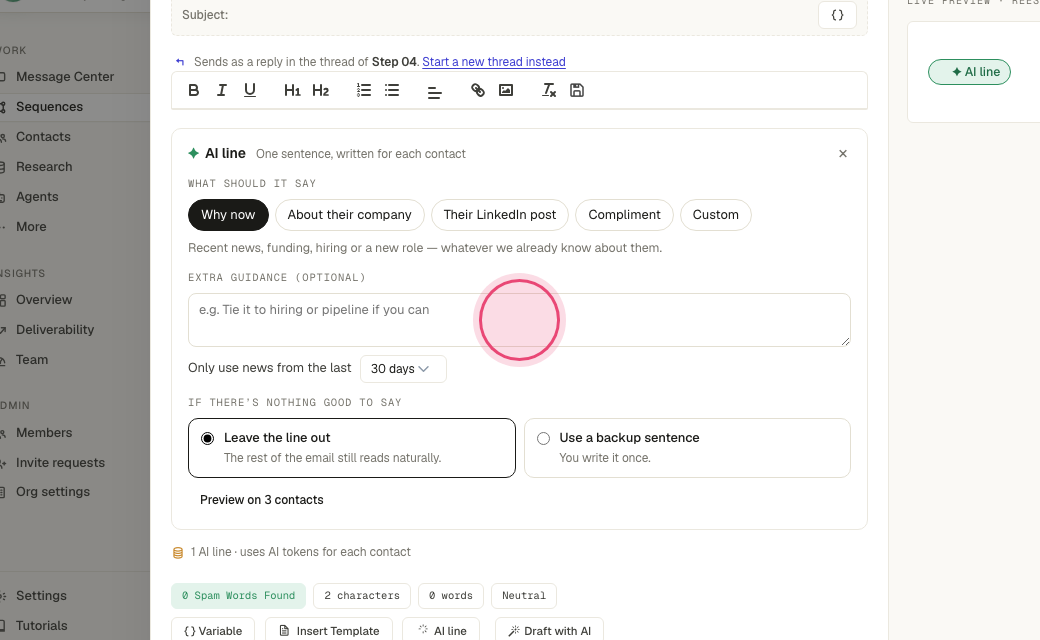Open Agents in the sidebar
1040x640 pixels.
[x=37, y=196]
